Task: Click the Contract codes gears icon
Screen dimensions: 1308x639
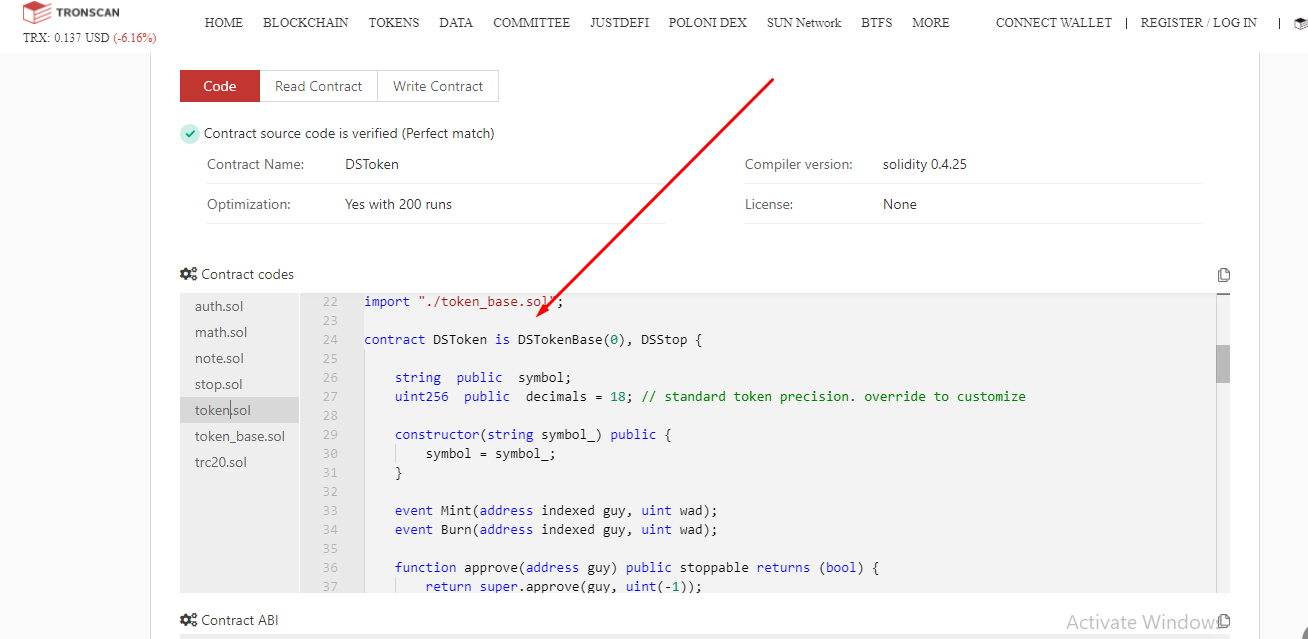Action: point(188,274)
